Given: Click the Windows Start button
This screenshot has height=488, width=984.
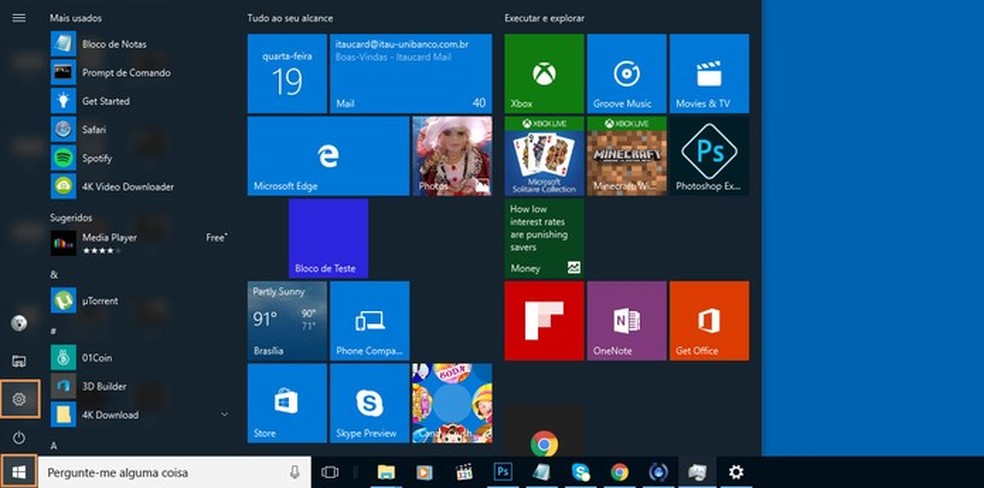Looking at the screenshot, I should pos(19,472).
